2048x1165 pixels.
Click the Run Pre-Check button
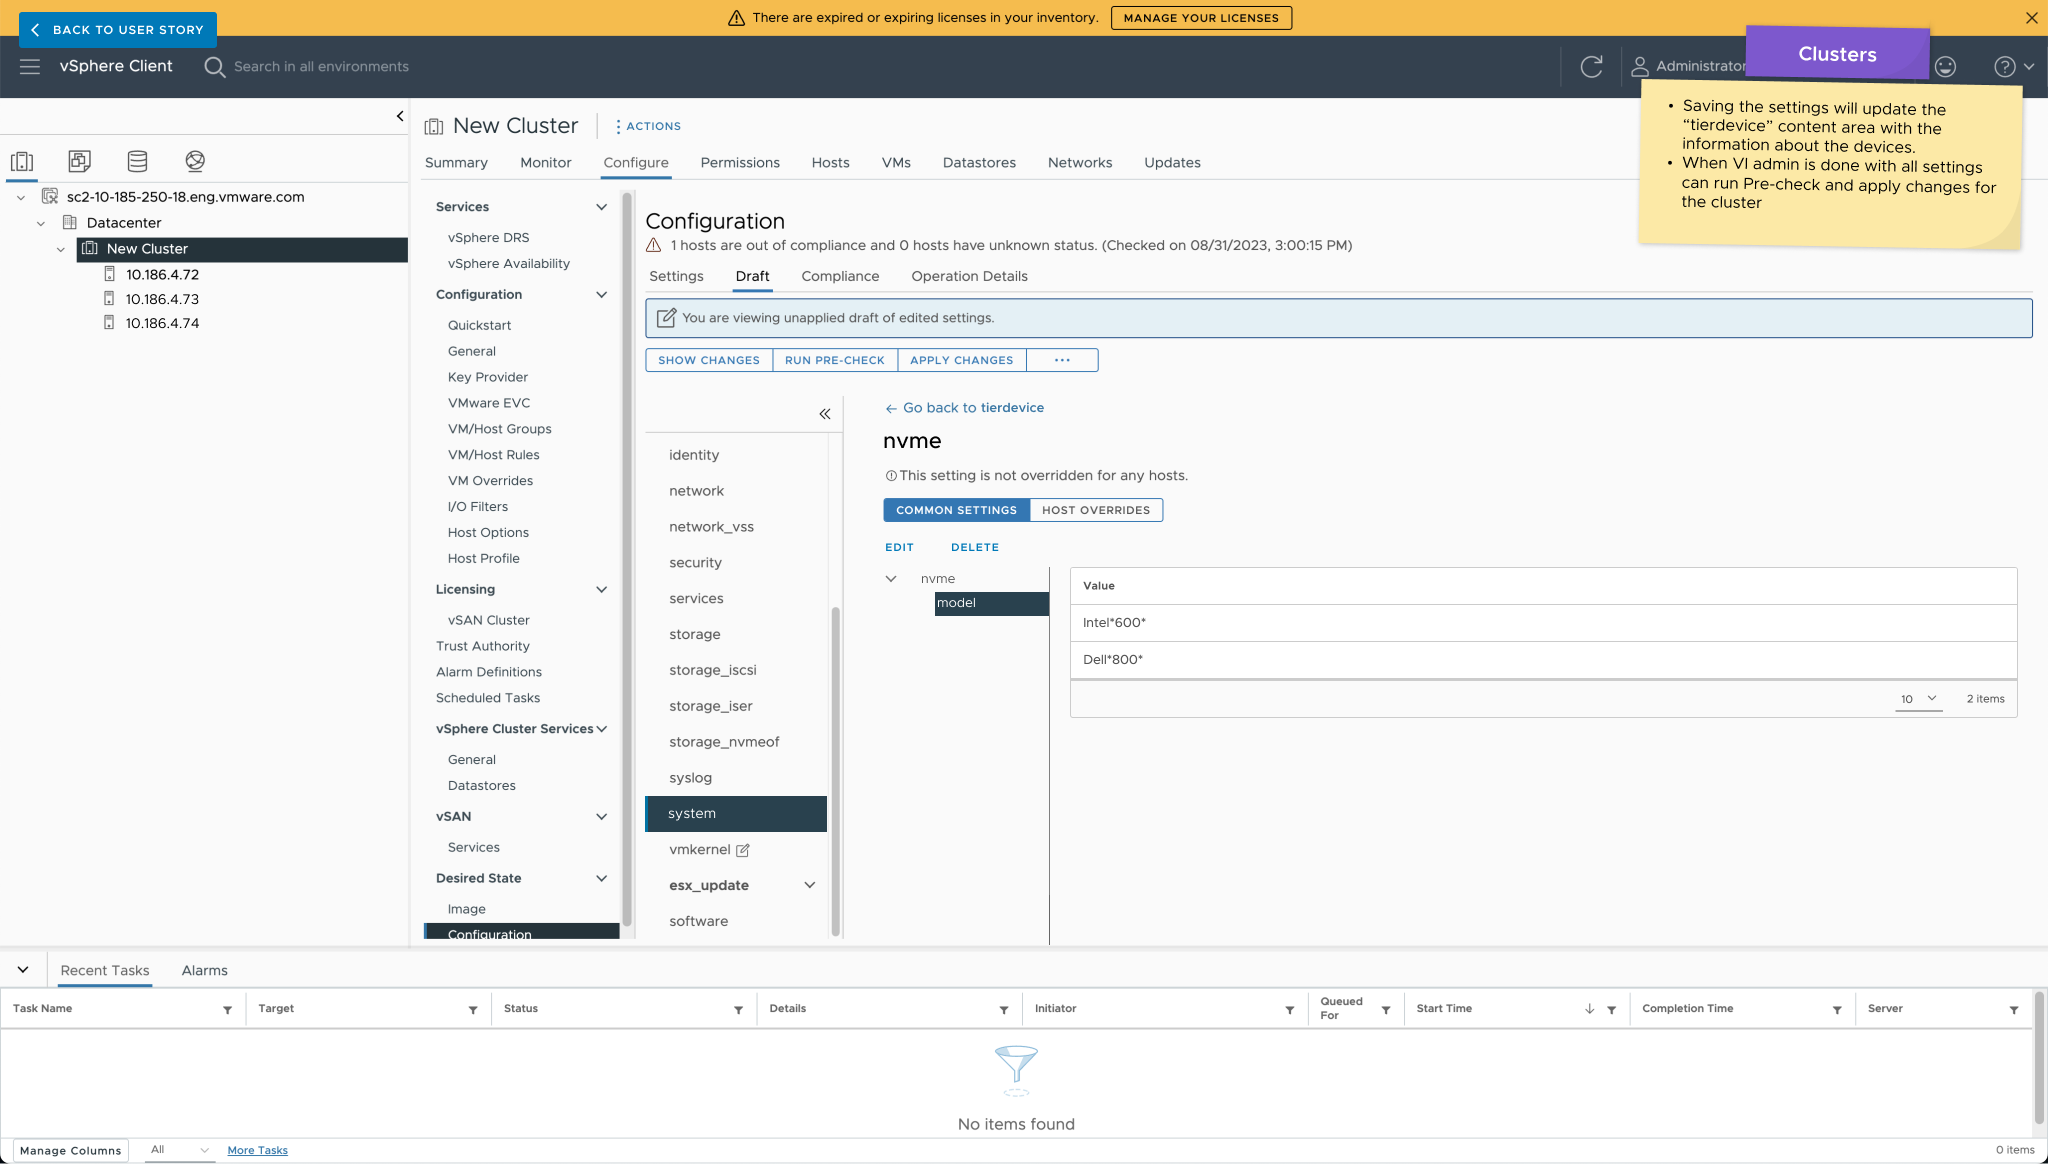[834, 360]
